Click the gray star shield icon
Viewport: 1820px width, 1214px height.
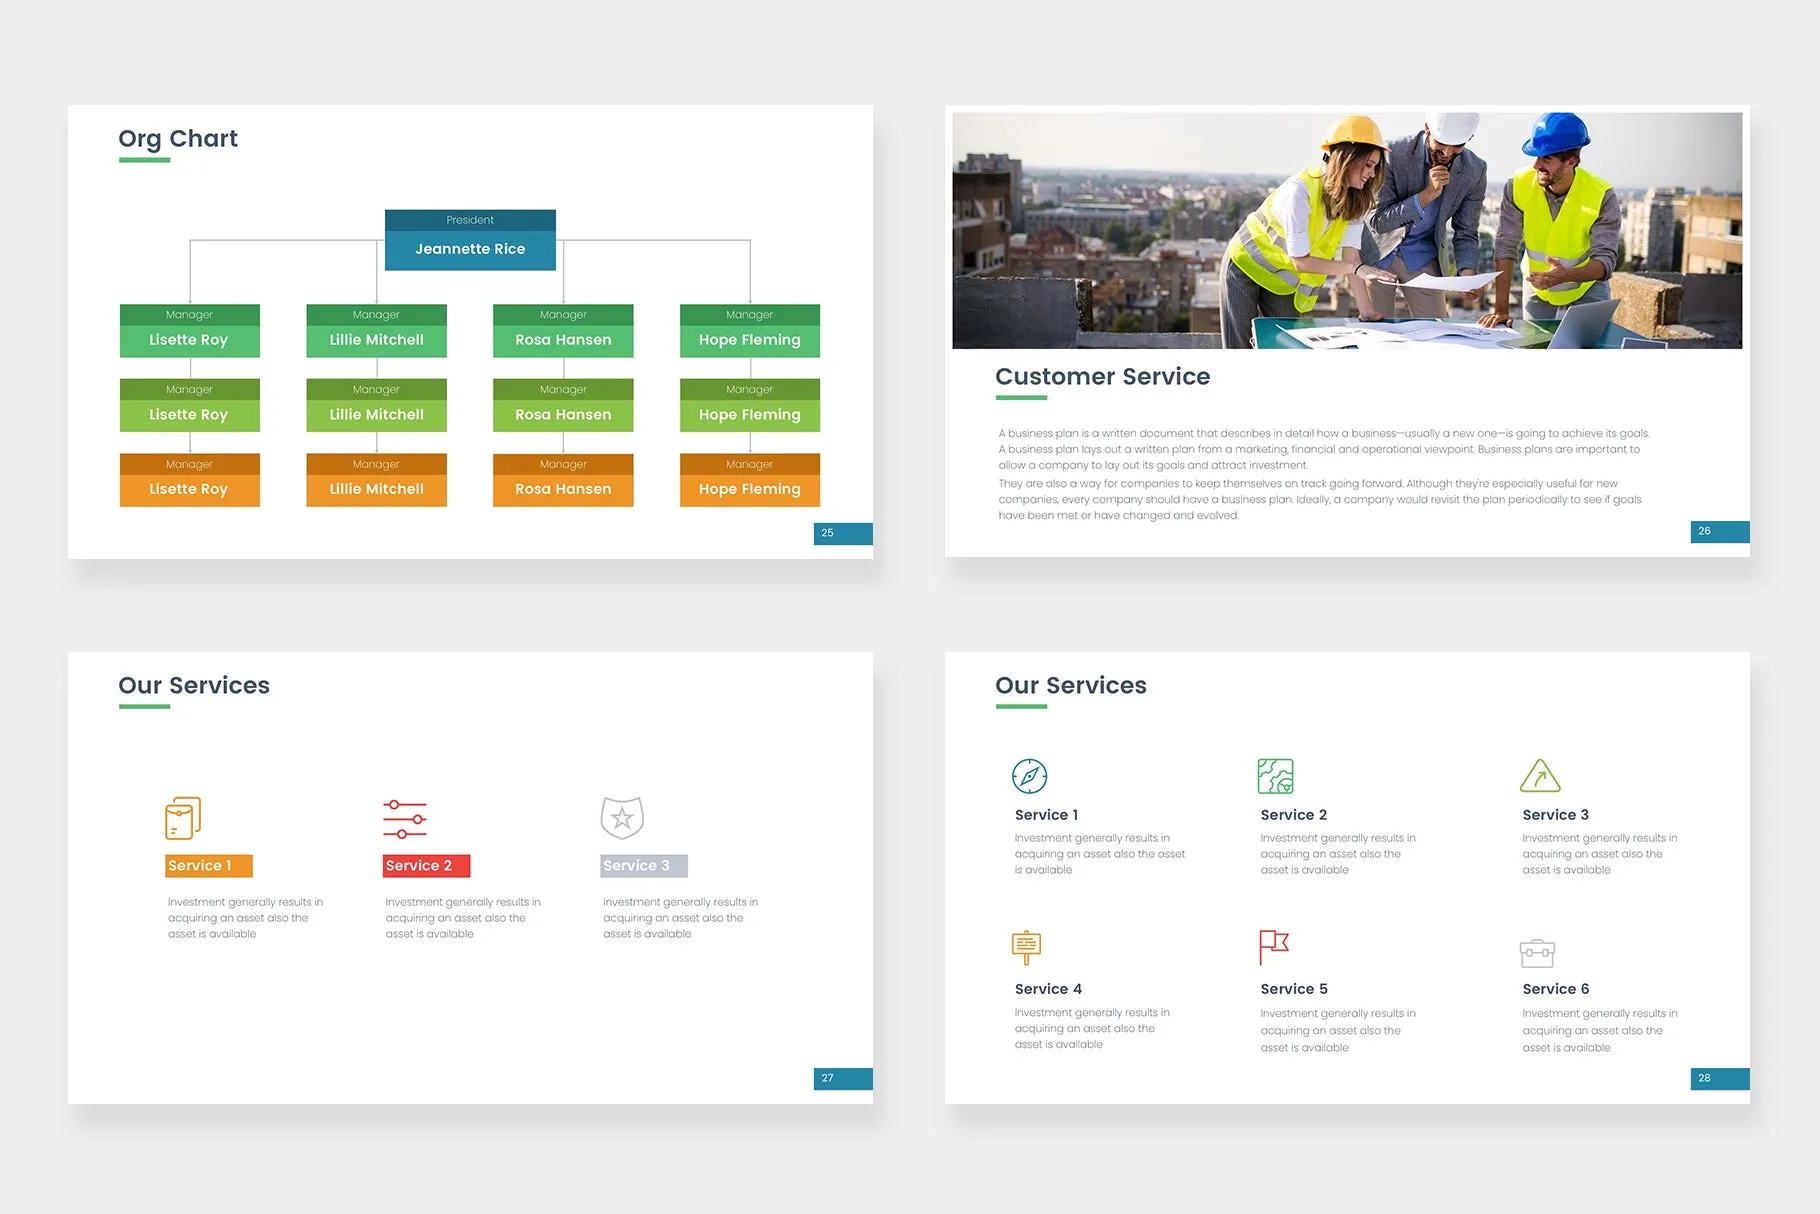click(622, 818)
